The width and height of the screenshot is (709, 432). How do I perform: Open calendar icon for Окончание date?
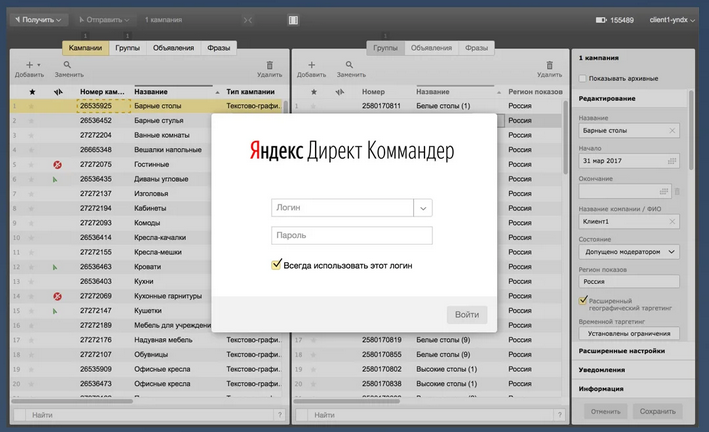pyautogui.click(x=664, y=191)
